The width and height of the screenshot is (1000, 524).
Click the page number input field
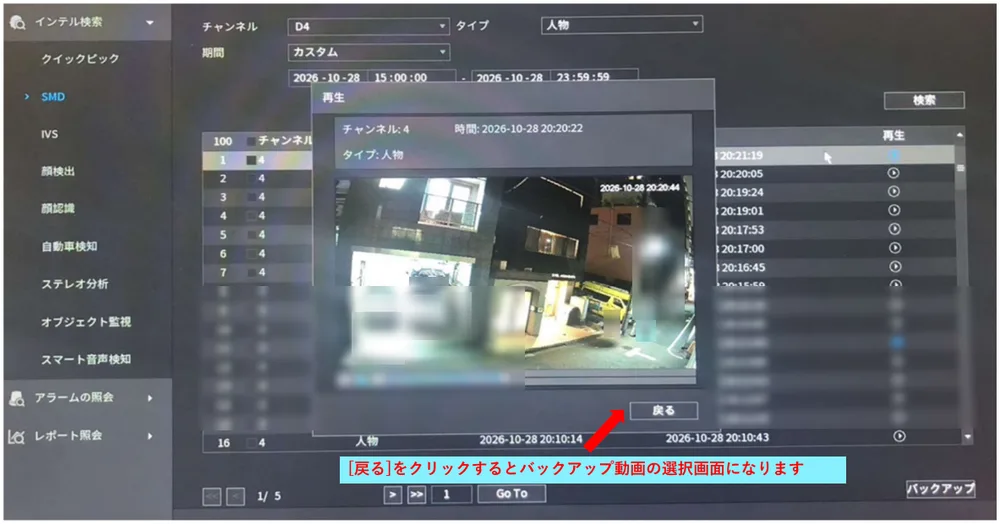(x=452, y=494)
